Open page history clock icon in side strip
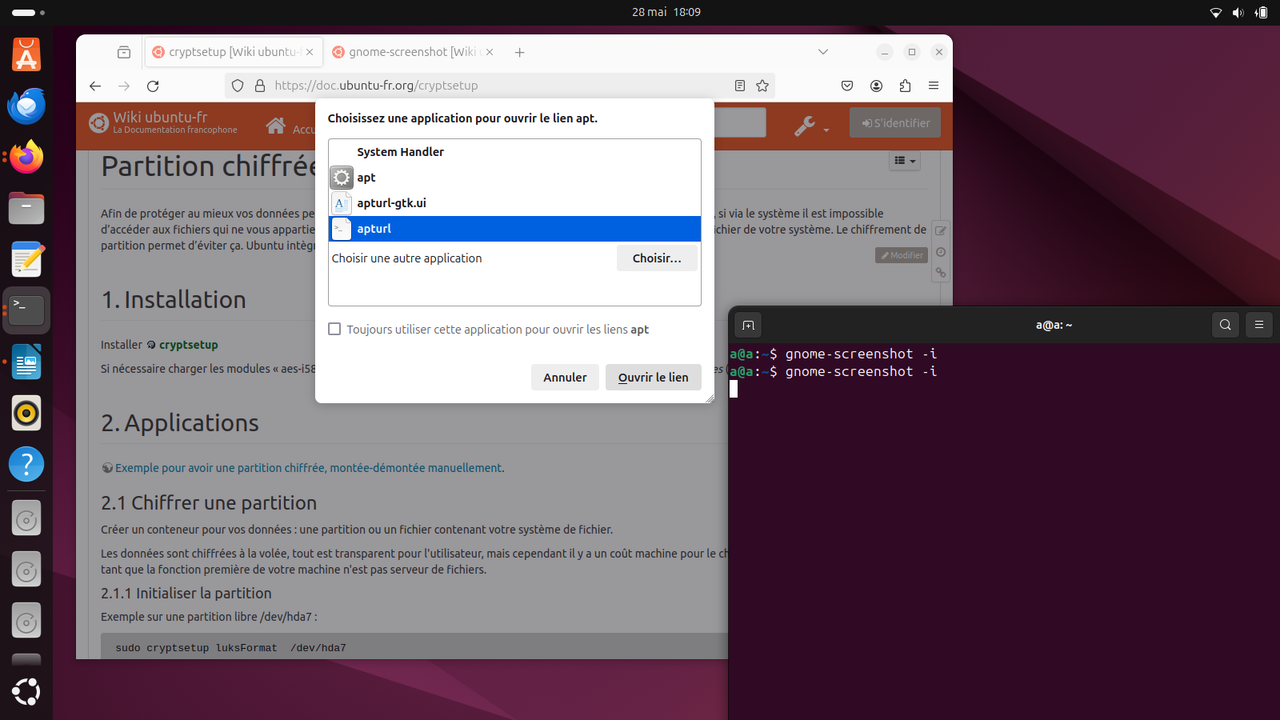The height and width of the screenshot is (720, 1280). [x=941, y=252]
